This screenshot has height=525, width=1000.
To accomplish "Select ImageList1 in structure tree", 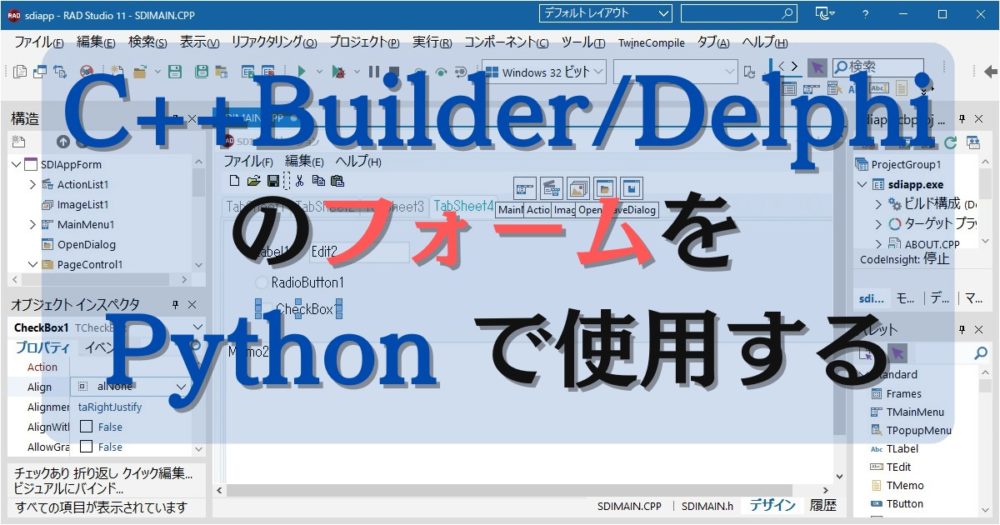I will (x=82, y=205).
